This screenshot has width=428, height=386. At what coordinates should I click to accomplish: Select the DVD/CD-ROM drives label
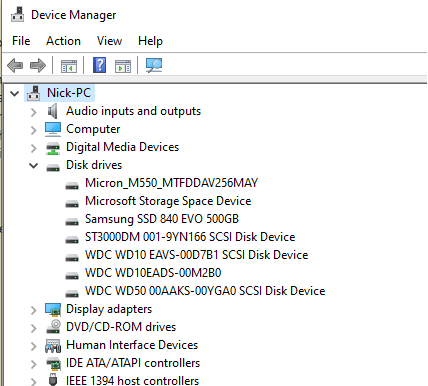(x=121, y=327)
